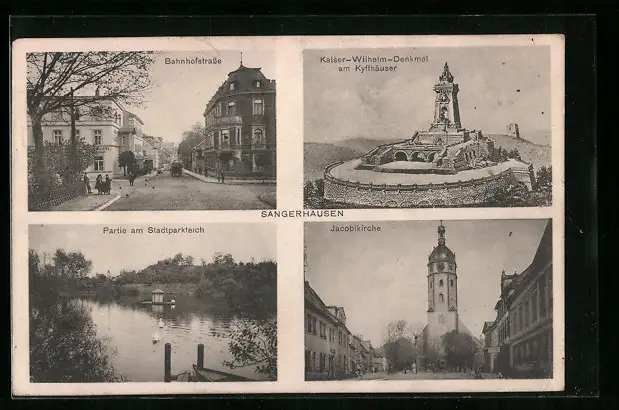The height and width of the screenshot is (410, 619).
Task: Click the small hut floating on the pond
Action: pyautogui.click(x=157, y=296)
